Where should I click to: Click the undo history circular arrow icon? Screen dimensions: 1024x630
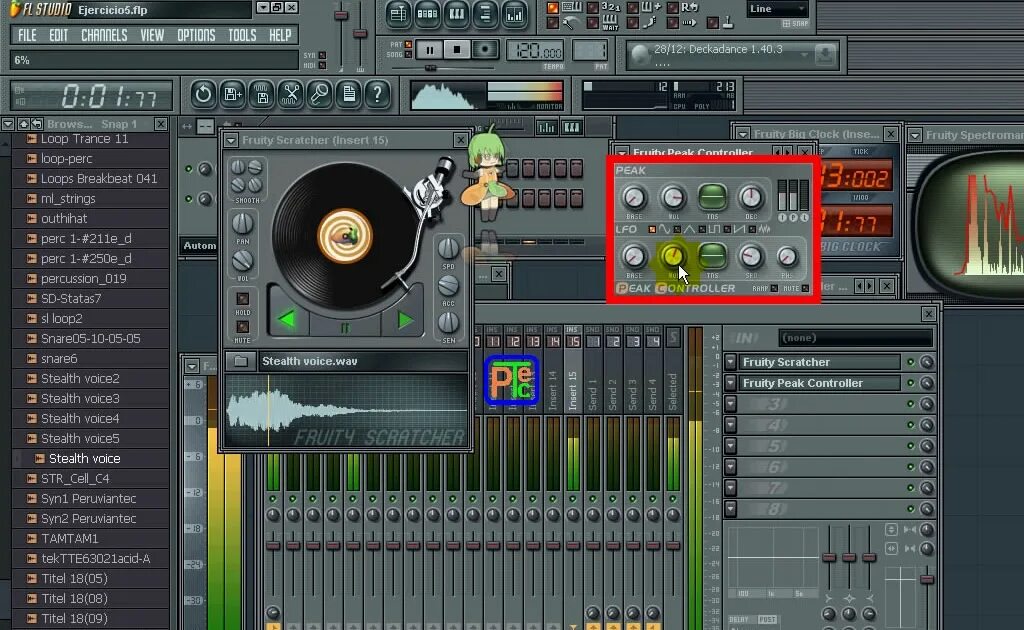pos(203,95)
